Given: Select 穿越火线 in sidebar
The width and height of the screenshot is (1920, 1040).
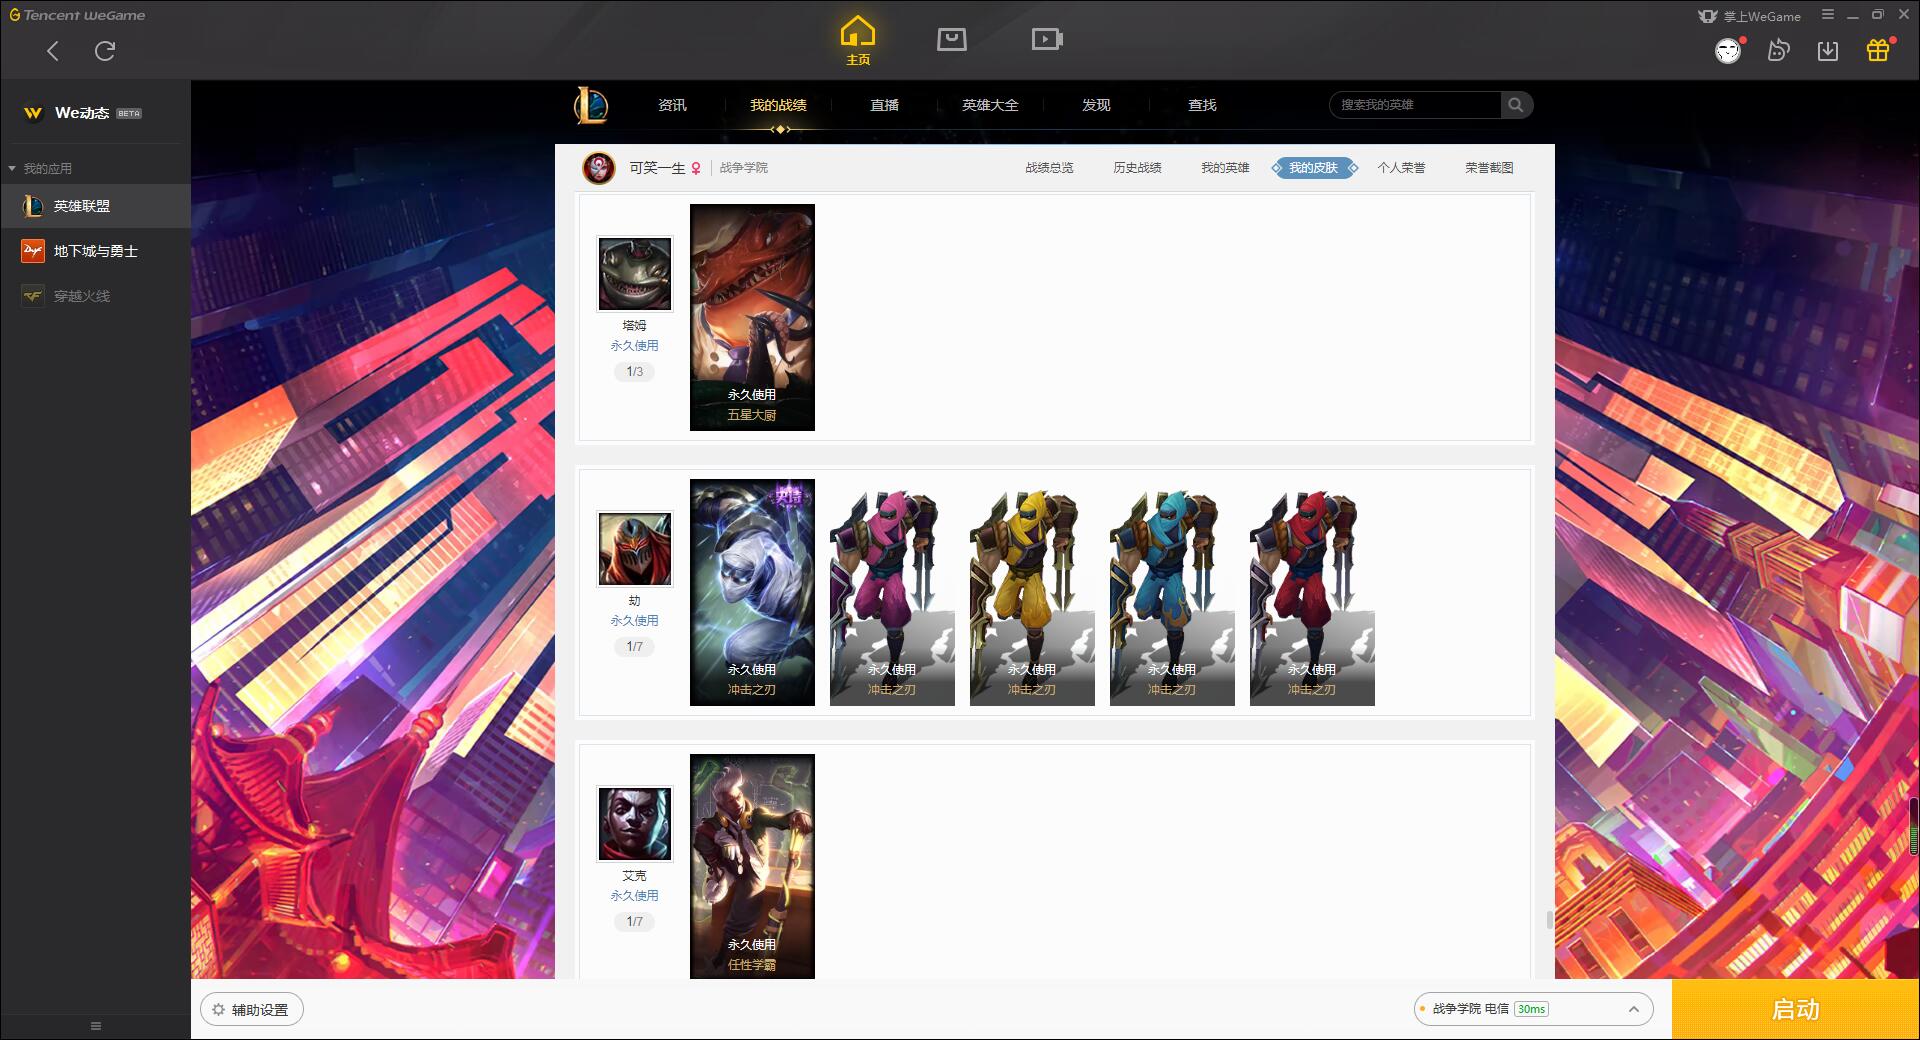Looking at the screenshot, I should (x=95, y=296).
